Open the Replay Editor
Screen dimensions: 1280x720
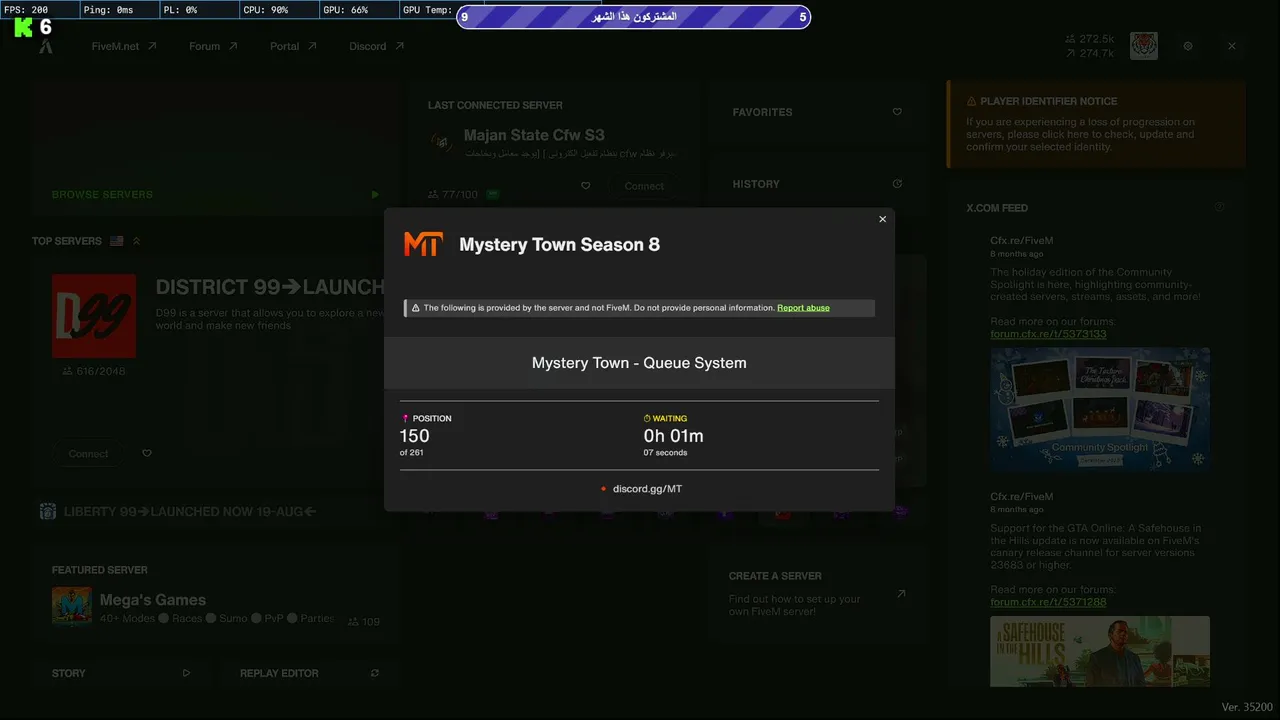click(309, 674)
